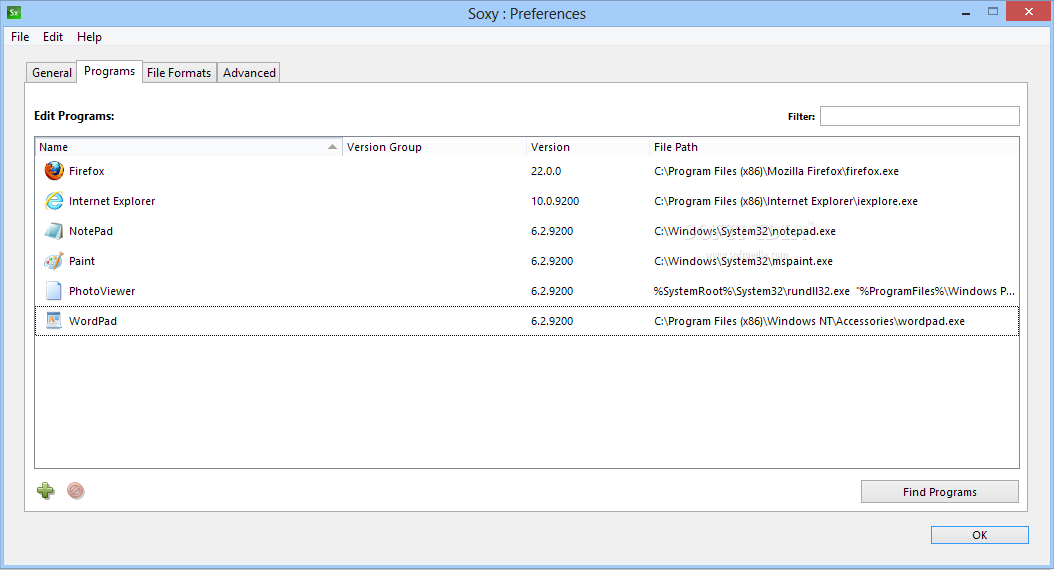
Task: Click the firefox.exe file path
Action: [776, 171]
